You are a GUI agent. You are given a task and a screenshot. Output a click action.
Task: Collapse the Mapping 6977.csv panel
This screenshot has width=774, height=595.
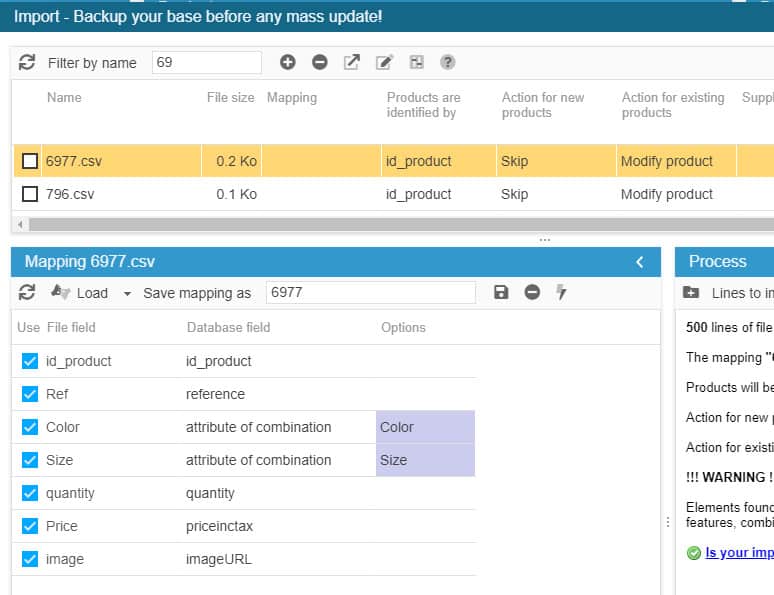[640, 262]
